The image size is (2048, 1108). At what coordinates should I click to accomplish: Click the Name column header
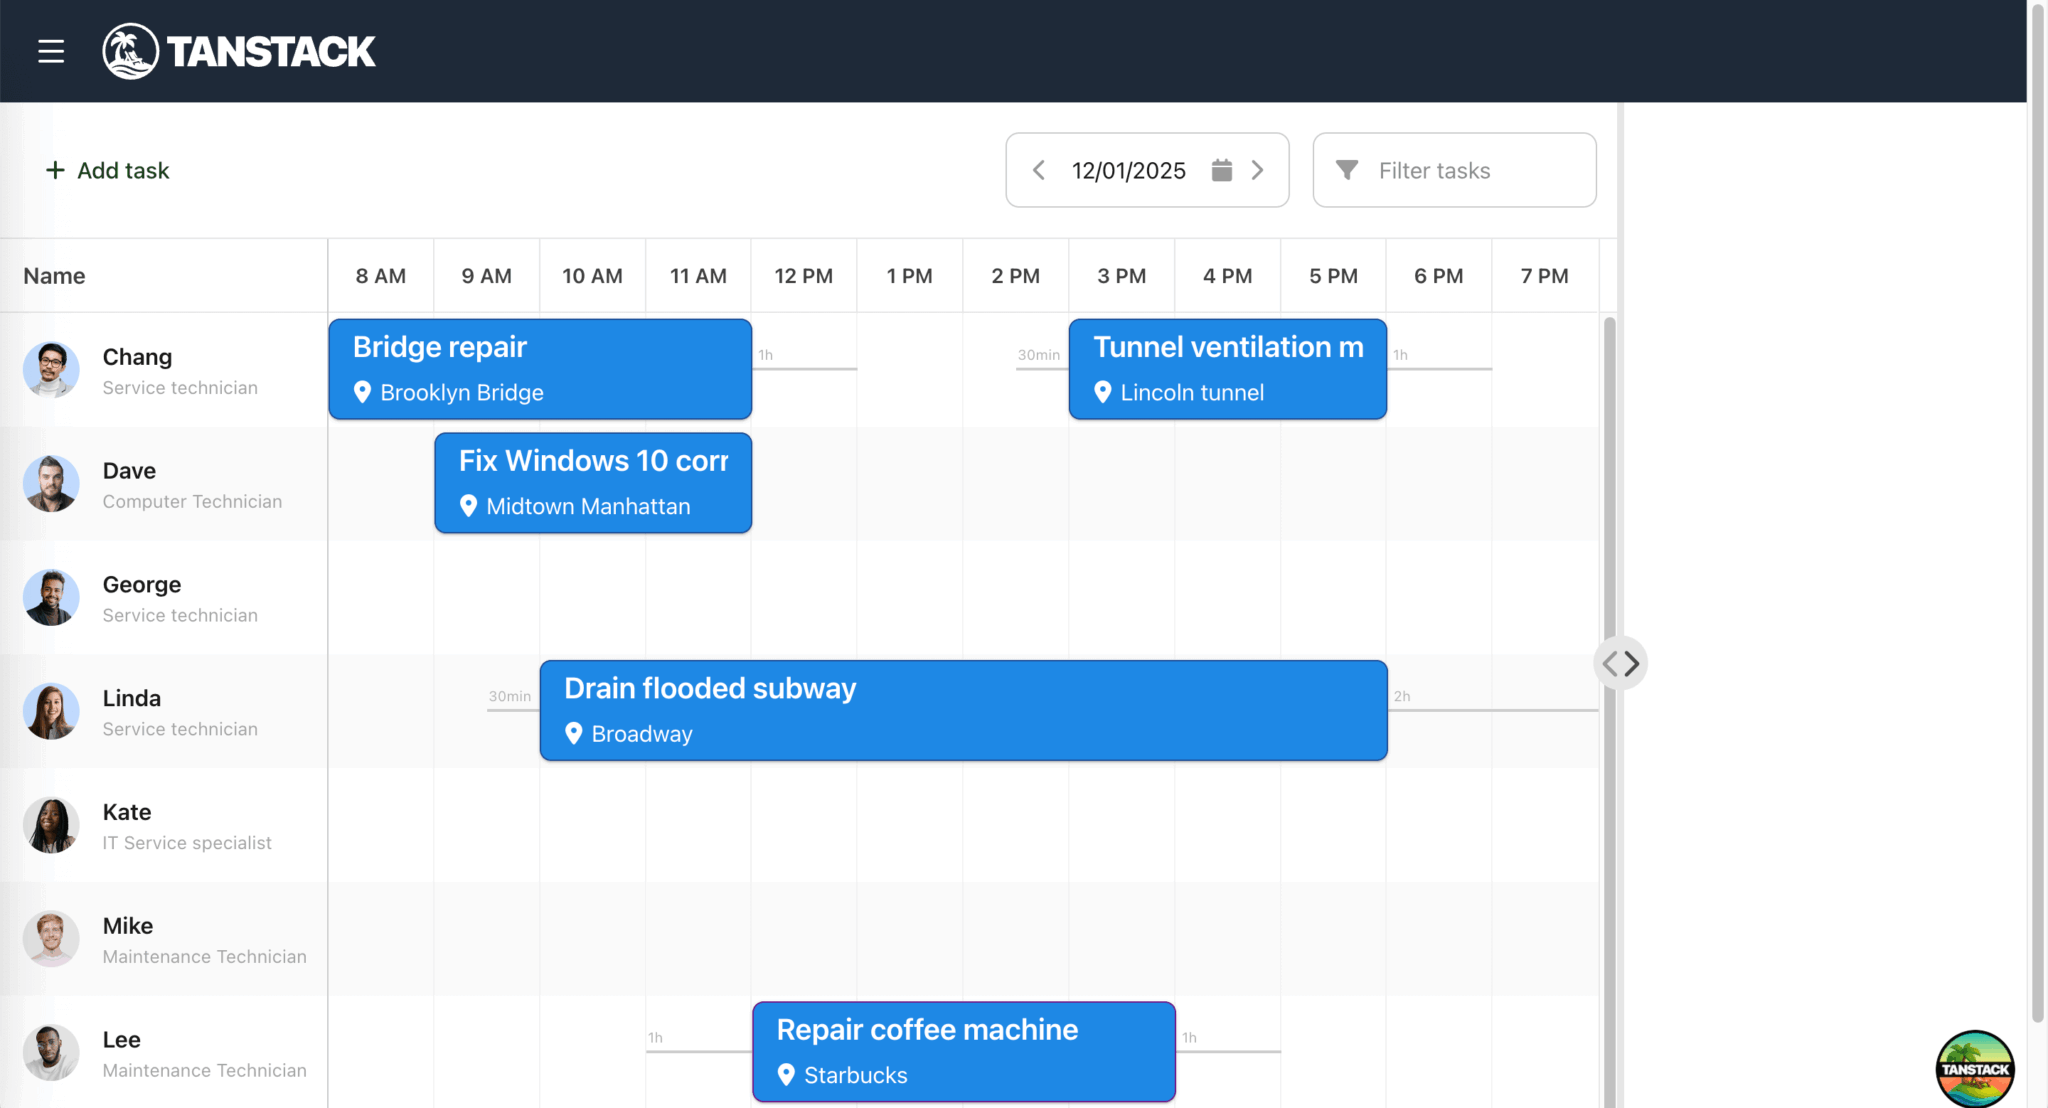(x=54, y=276)
